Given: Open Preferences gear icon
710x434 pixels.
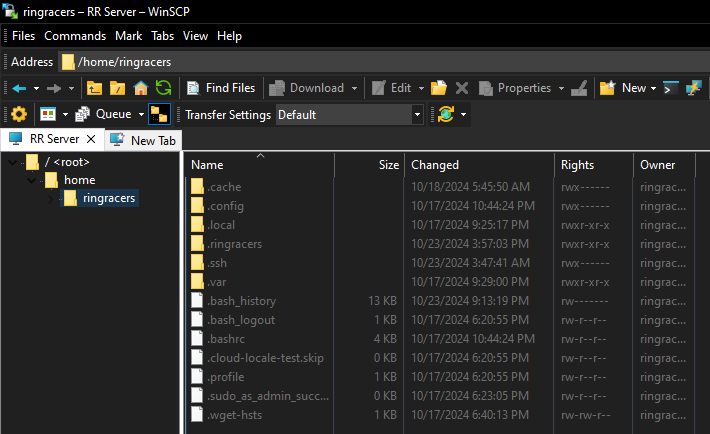Looking at the screenshot, I should point(19,114).
